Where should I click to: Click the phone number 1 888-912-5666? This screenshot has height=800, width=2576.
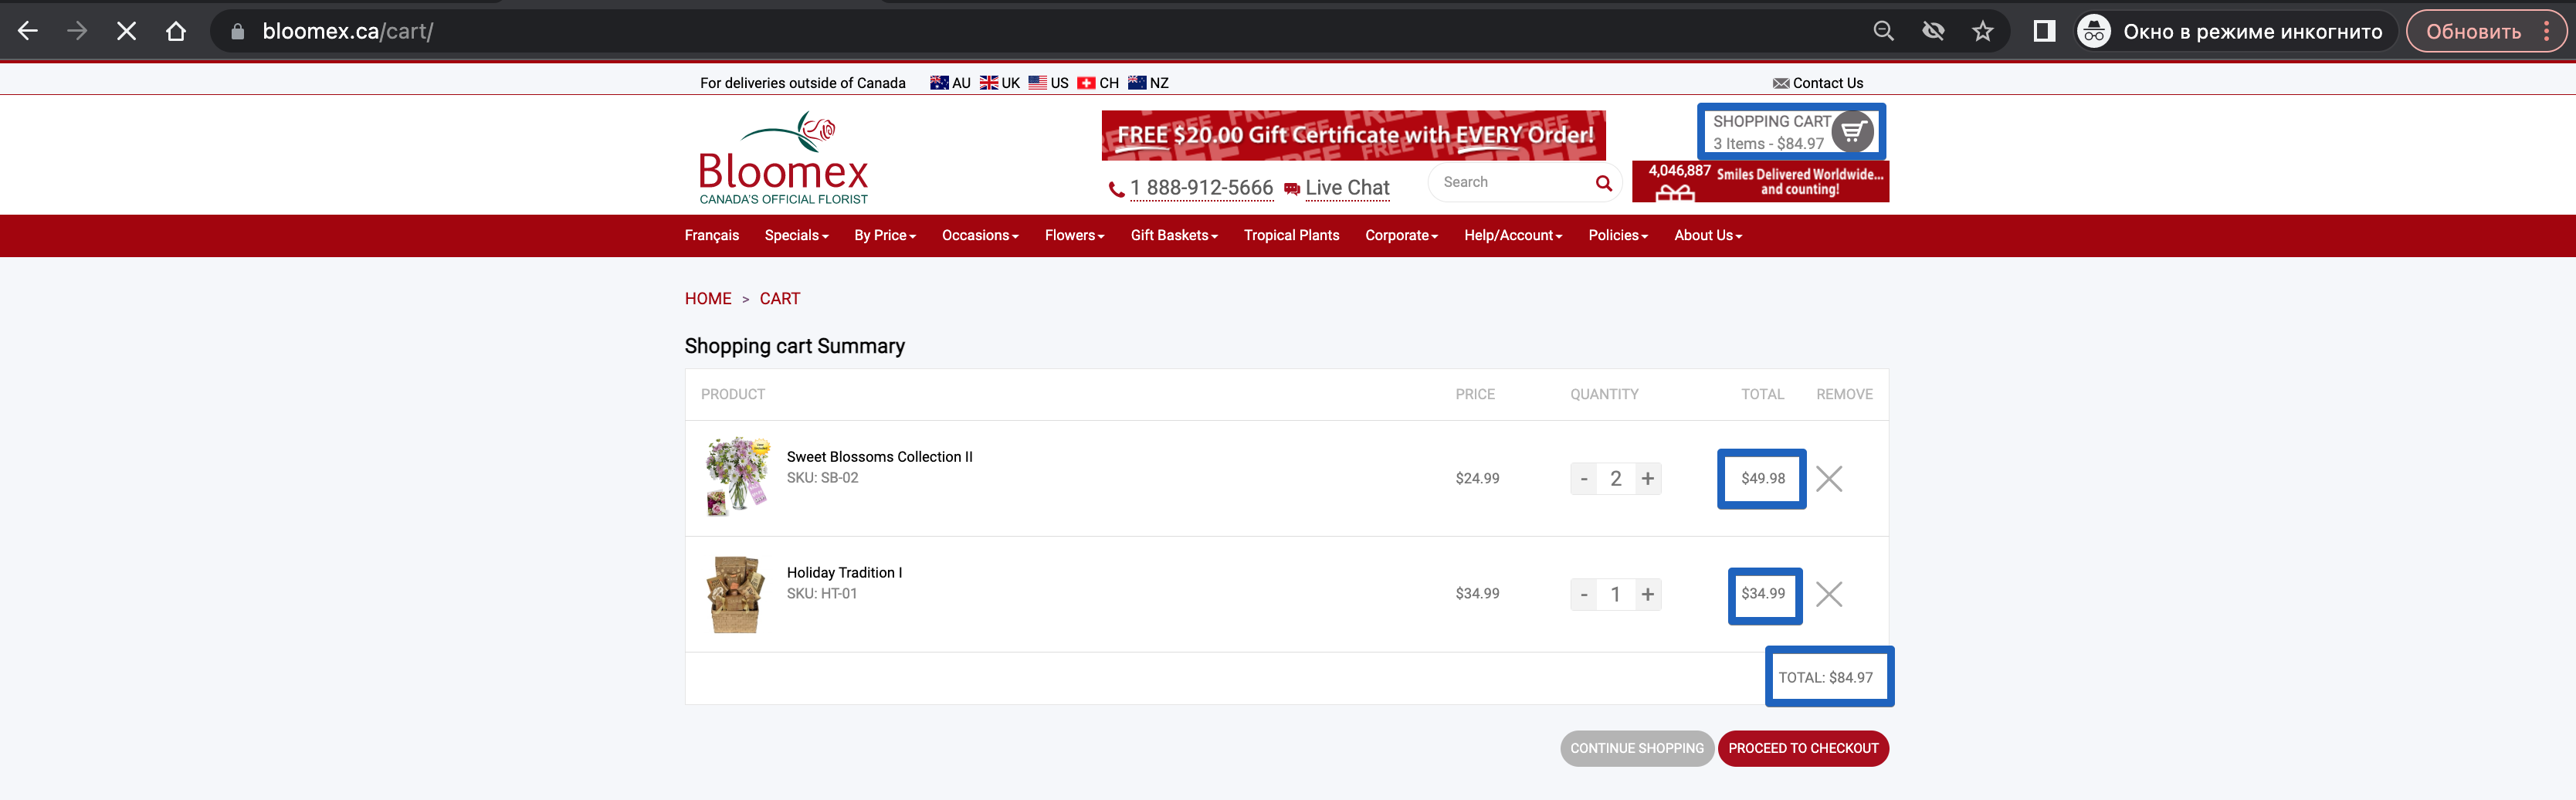[1201, 188]
